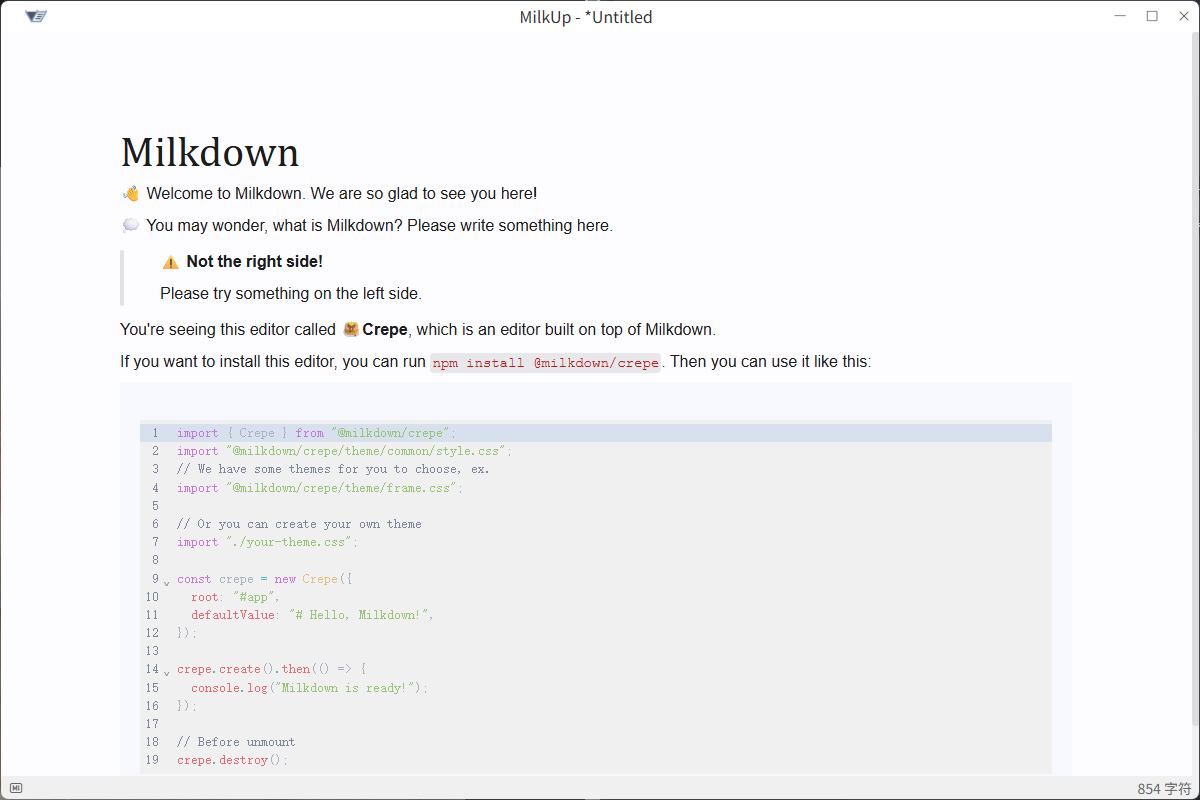This screenshot has height=800, width=1200.
Task: Collapse the fold arrow on code line 14
Action: pyautogui.click(x=166, y=672)
